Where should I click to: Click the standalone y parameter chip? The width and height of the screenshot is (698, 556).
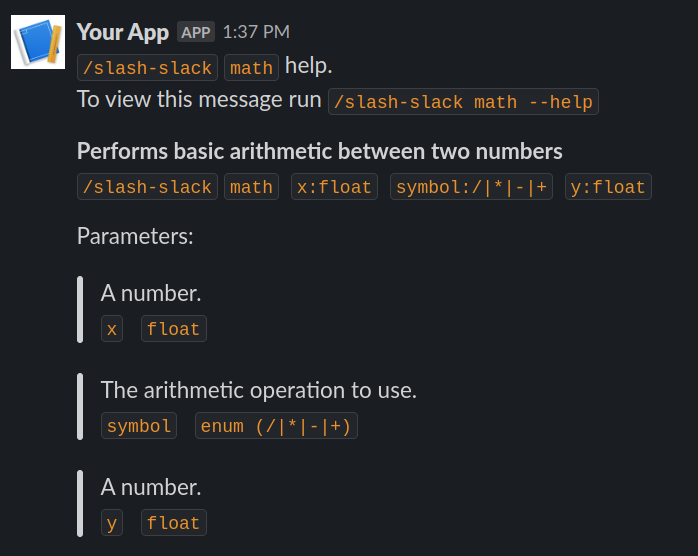pyautogui.click(x=112, y=523)
